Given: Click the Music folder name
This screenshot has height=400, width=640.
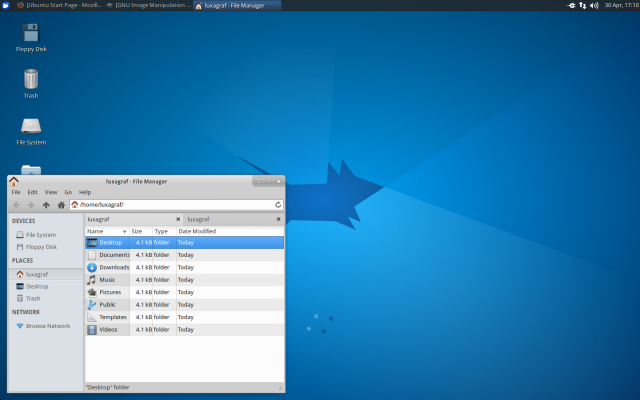Looking at the screenshot, I should click(107, 280).
